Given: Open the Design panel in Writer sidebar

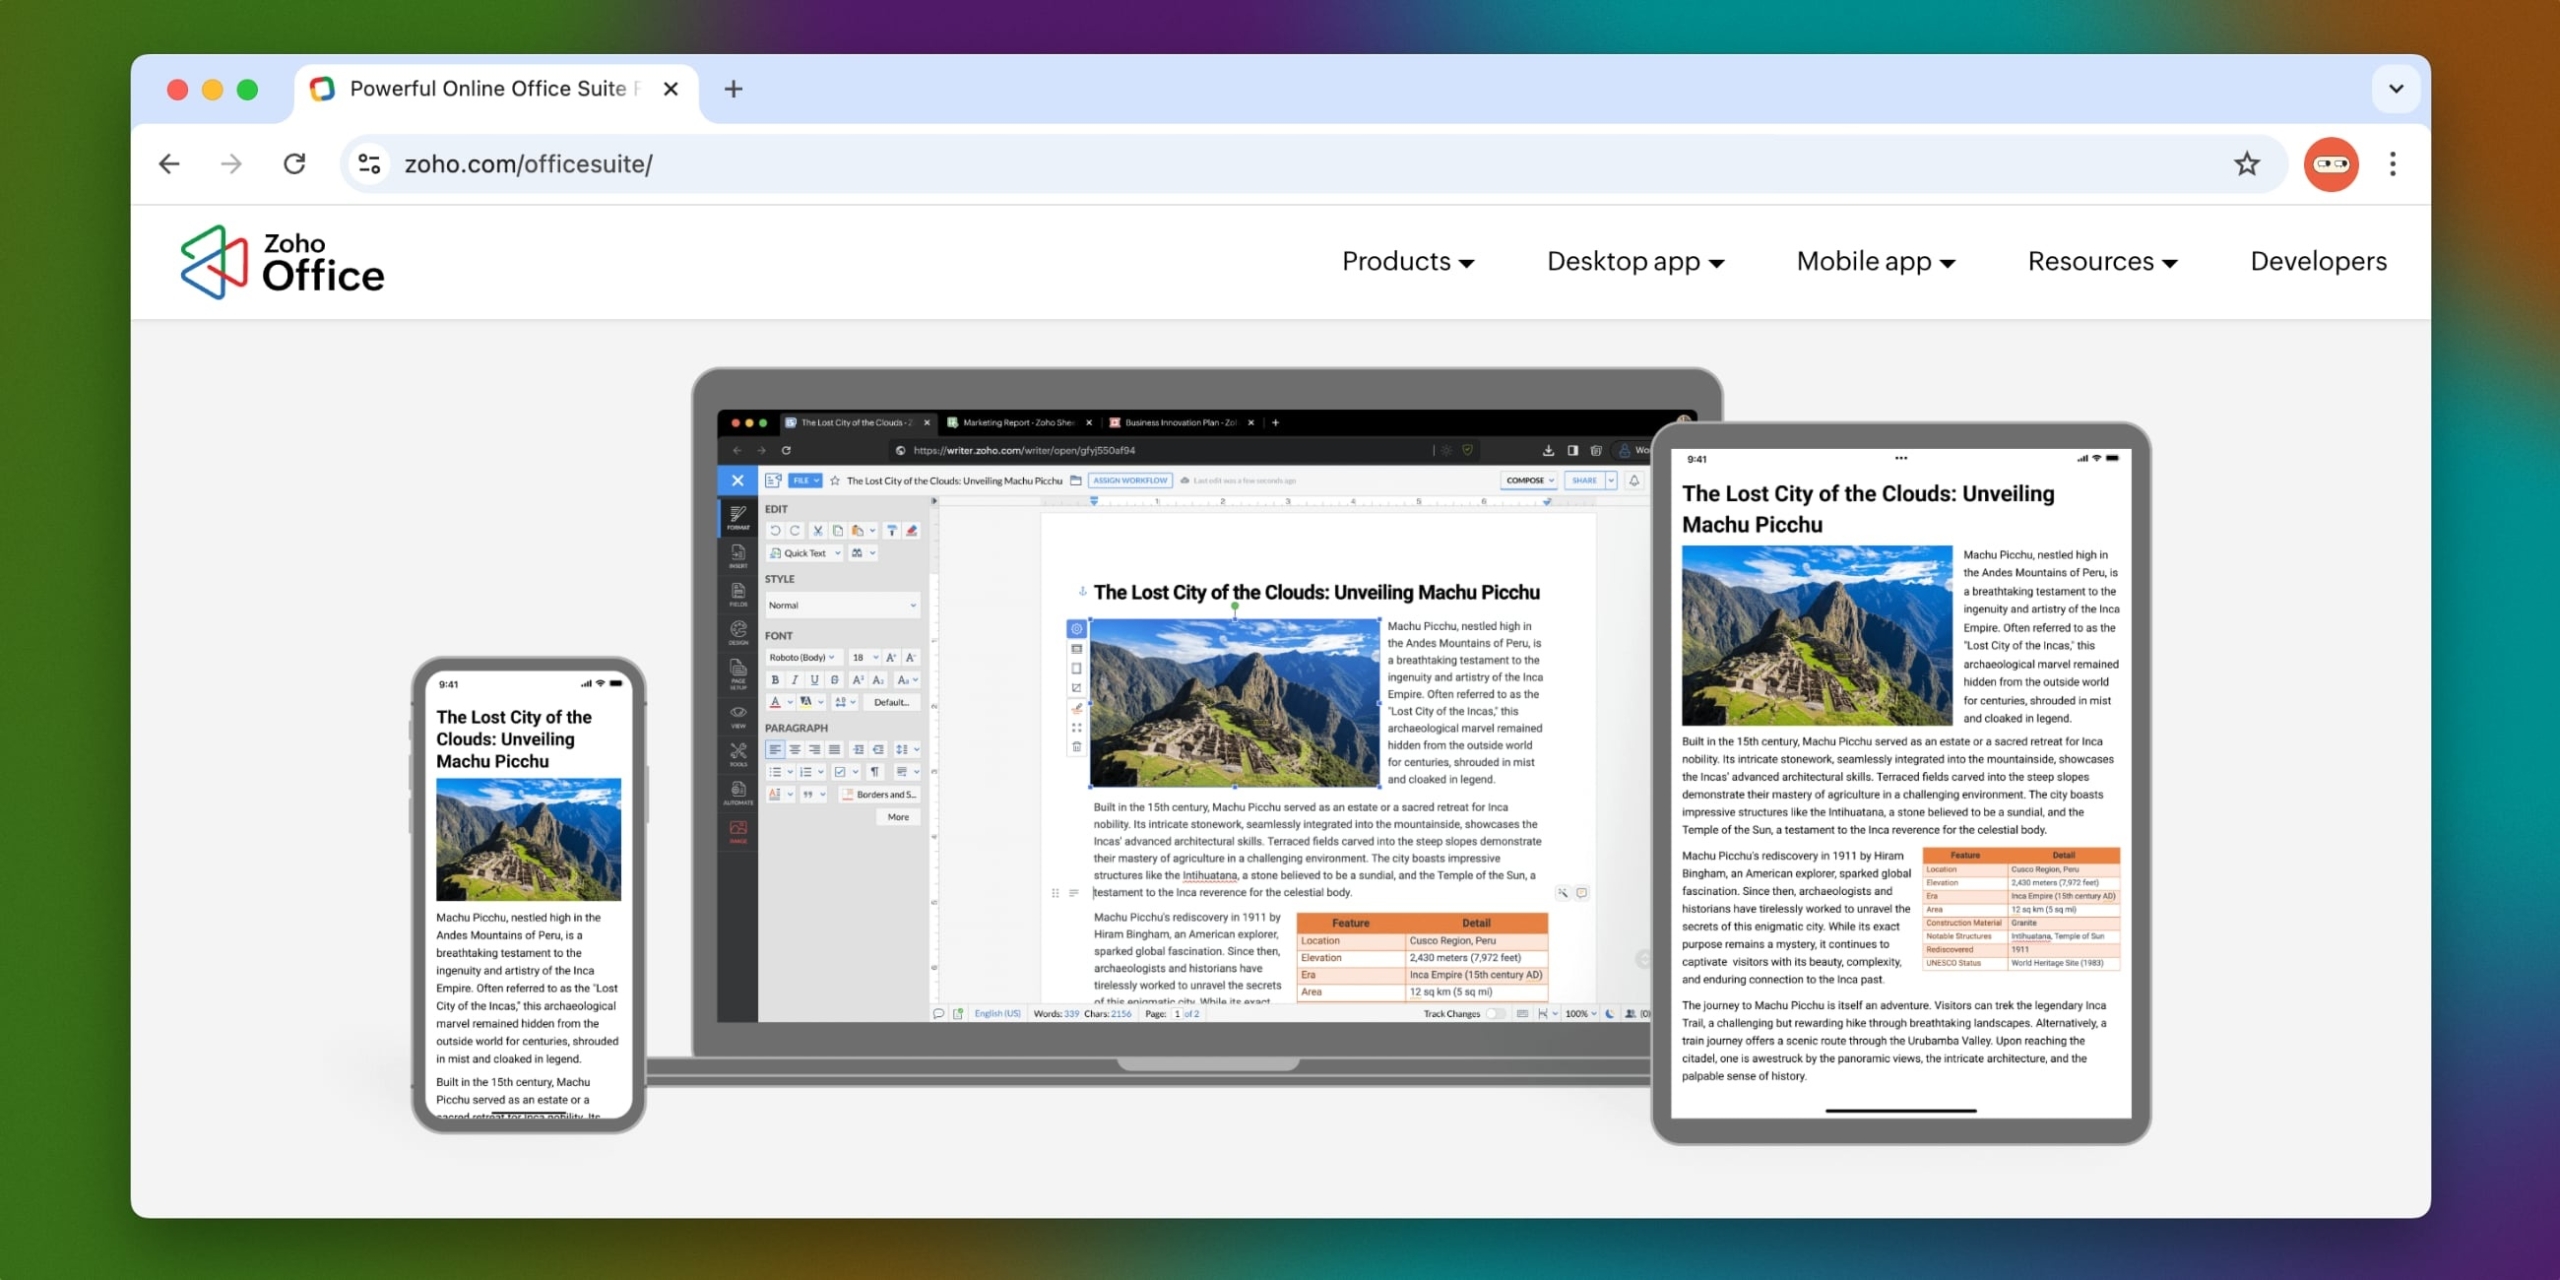Looking at the screenshot, I should (x=738, y=633).
